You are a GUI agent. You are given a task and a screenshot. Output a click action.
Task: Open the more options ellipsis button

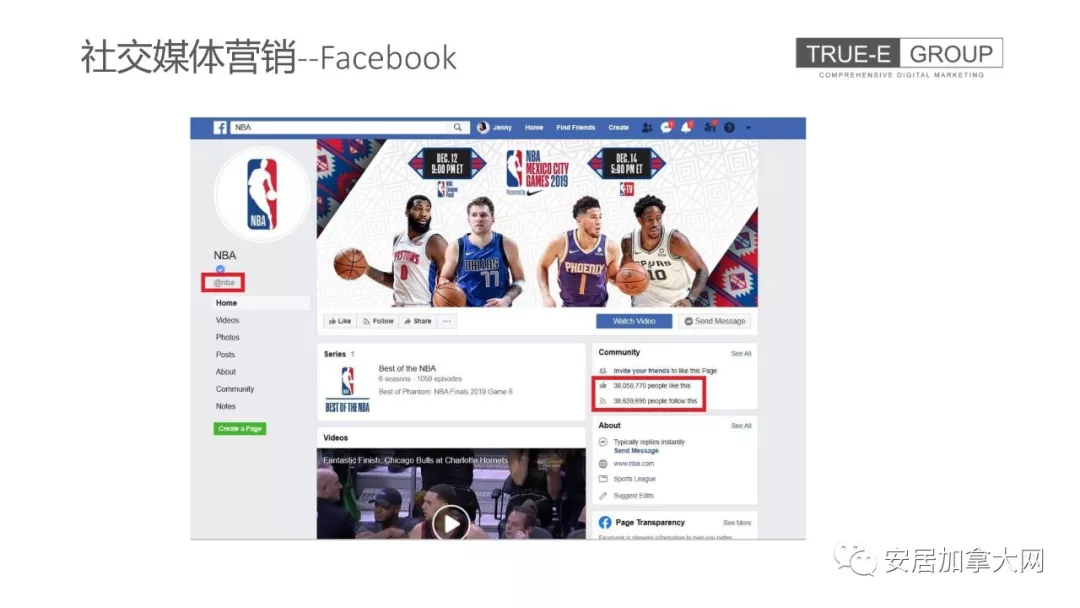tap(447, 321)
